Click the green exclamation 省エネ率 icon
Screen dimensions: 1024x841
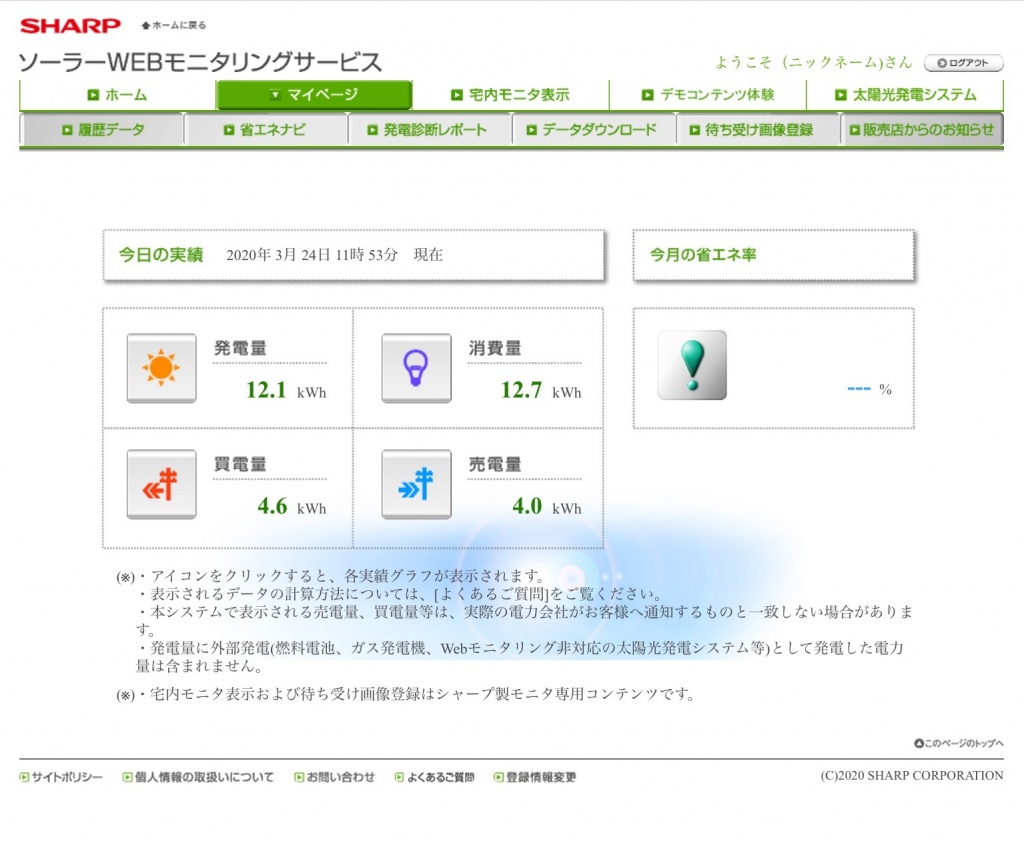pos(692,365)
